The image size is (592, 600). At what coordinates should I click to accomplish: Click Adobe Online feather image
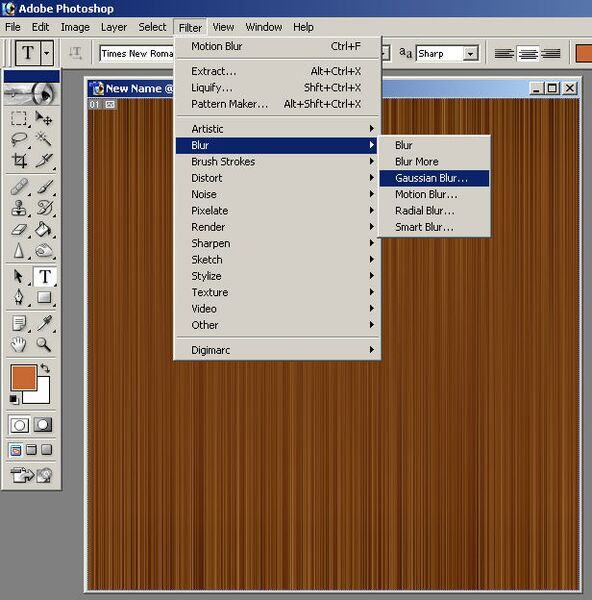pos(31,94)
